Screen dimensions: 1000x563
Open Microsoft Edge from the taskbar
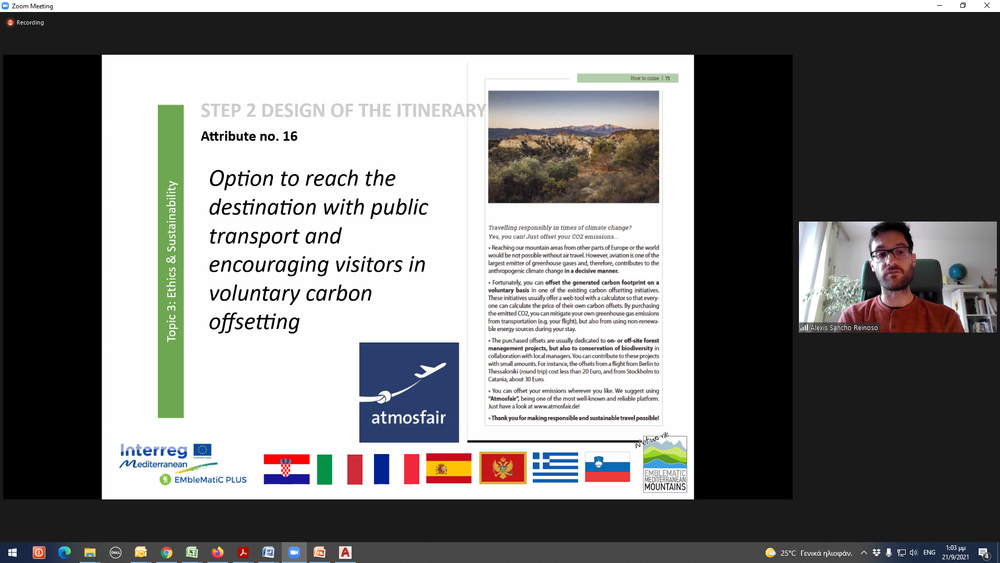click(x=64, y=552)
